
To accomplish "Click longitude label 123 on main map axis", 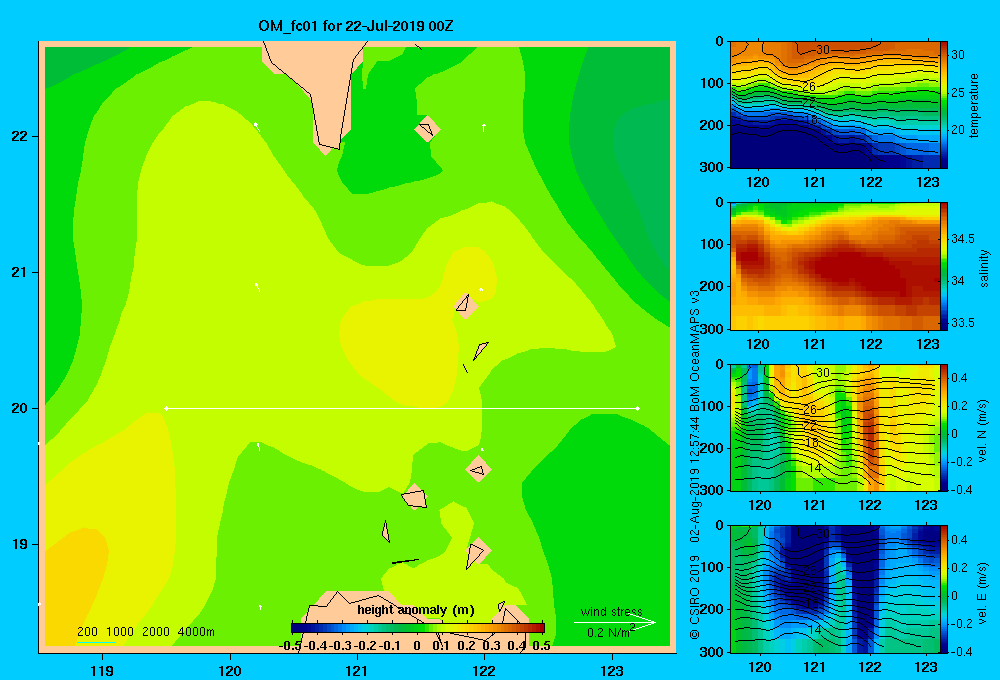I will pos(612,670).
